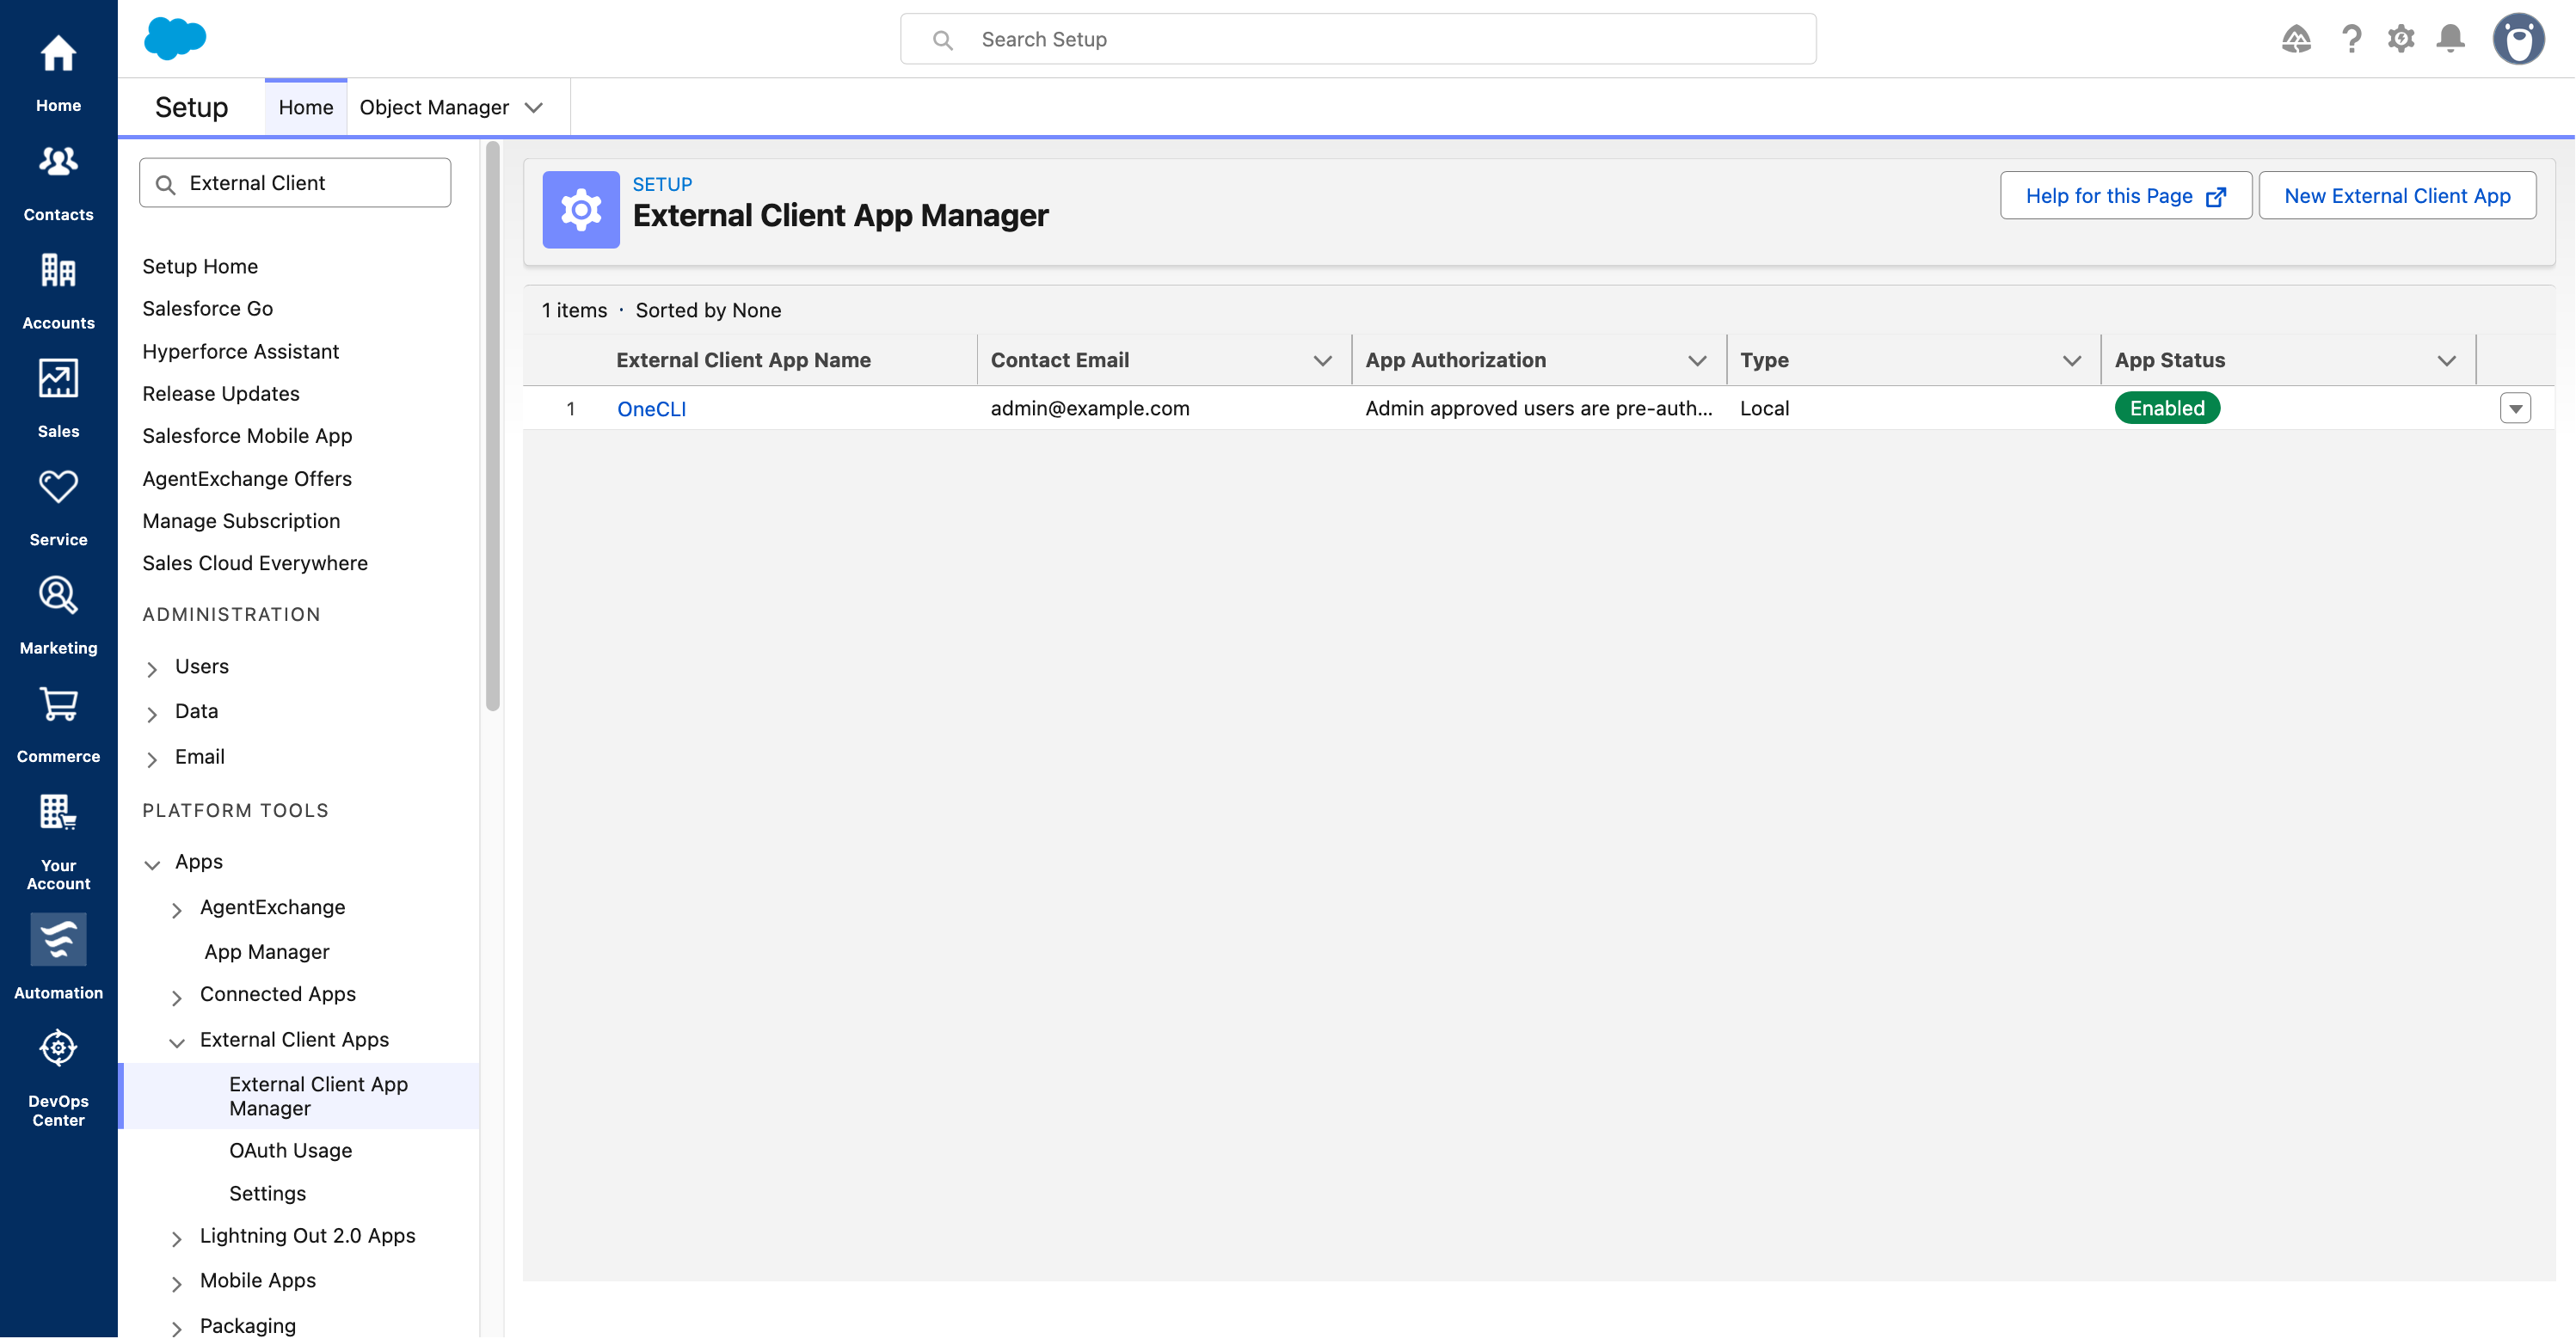This screenshot has height=1339, width=2576.
Task: Click the Quick Find search magnifier icon
Action: tap(166, 184)
